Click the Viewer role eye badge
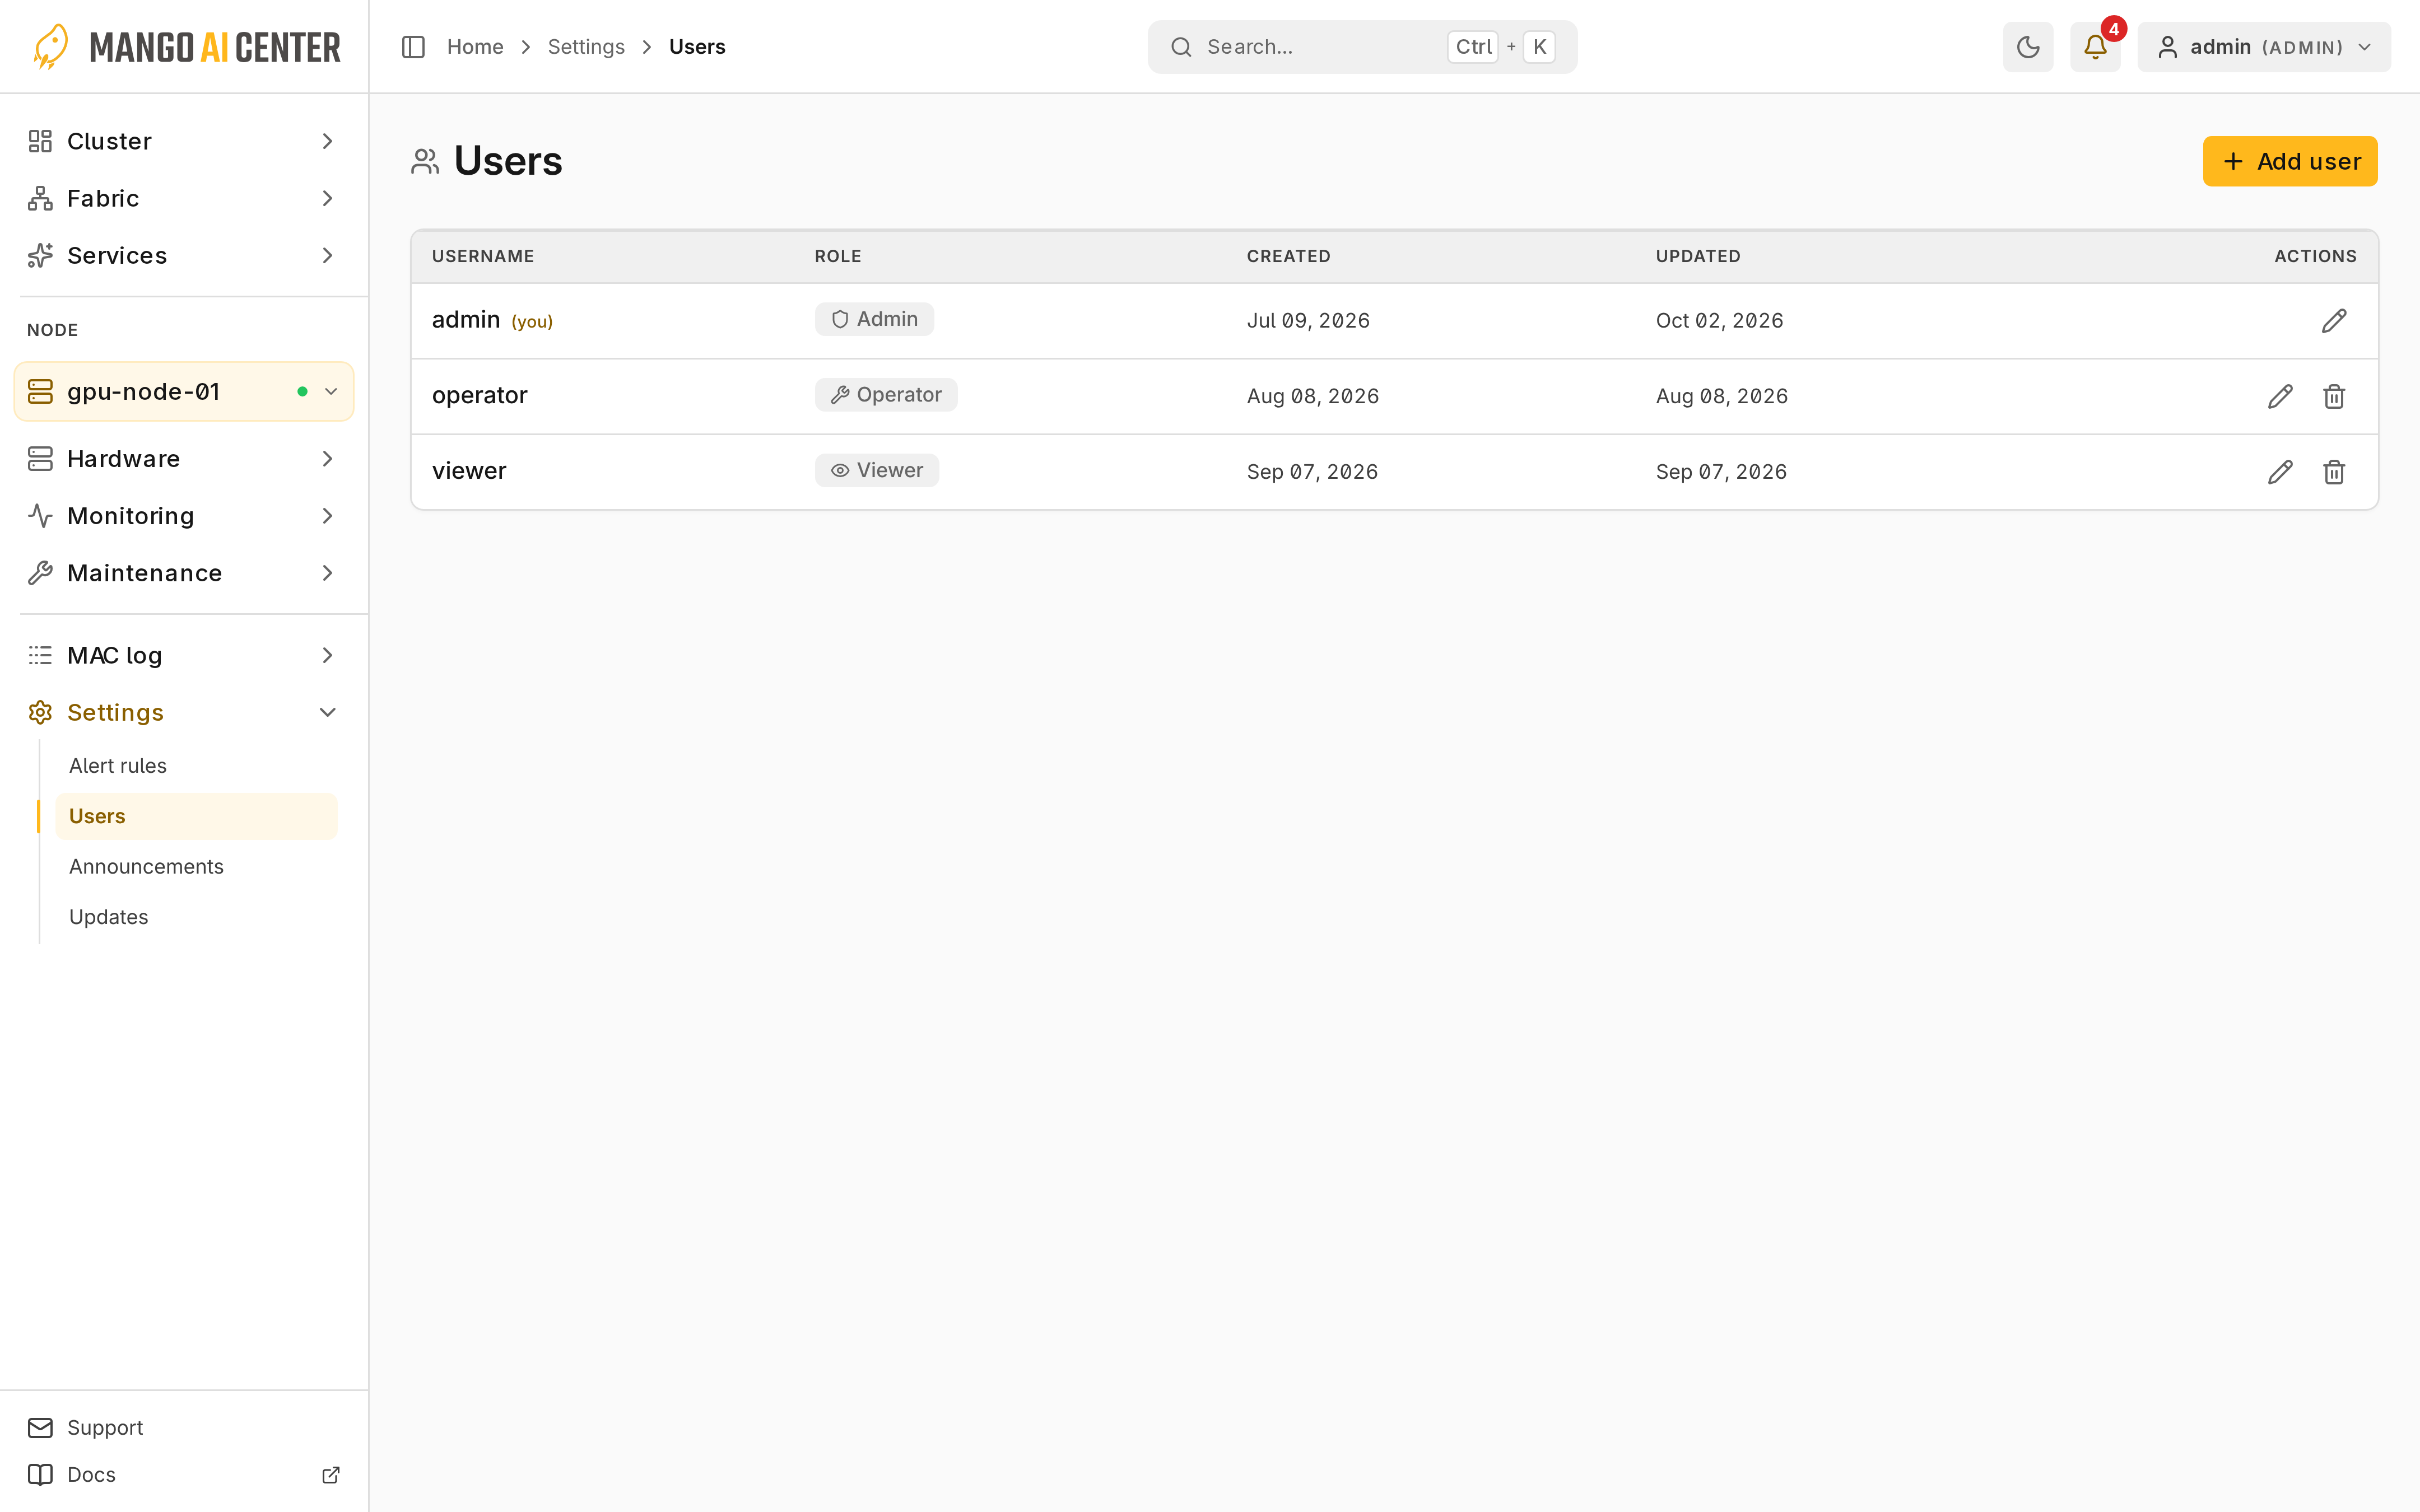Screen dimensions: 2420x1512 coord(876,470)
